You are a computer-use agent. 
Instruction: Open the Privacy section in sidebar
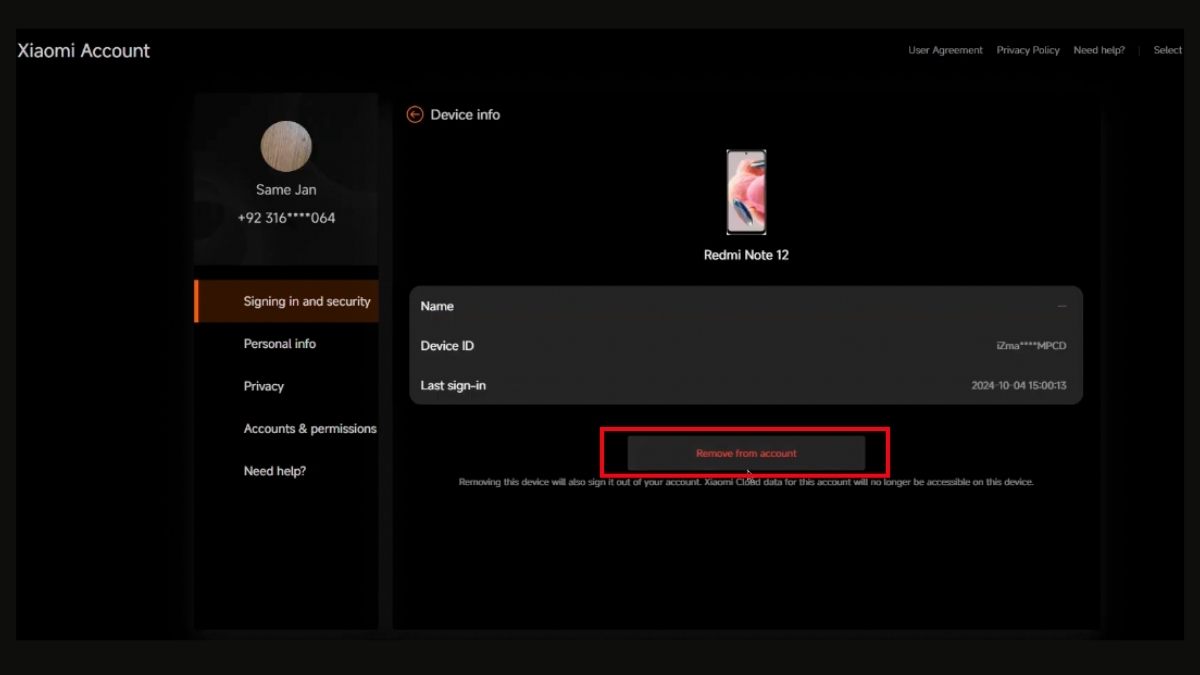point(264,386)
